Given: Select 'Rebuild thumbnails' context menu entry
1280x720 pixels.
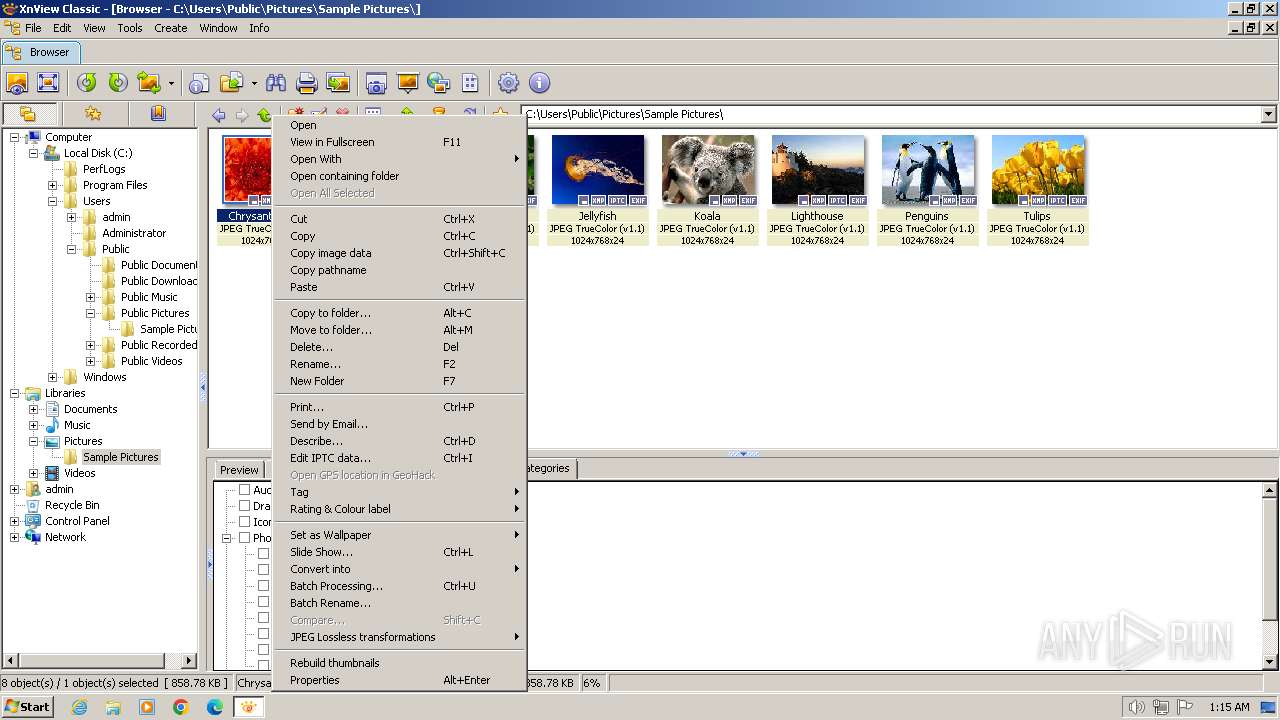Looking at the screenshot, I should click(x=400, y=663).
